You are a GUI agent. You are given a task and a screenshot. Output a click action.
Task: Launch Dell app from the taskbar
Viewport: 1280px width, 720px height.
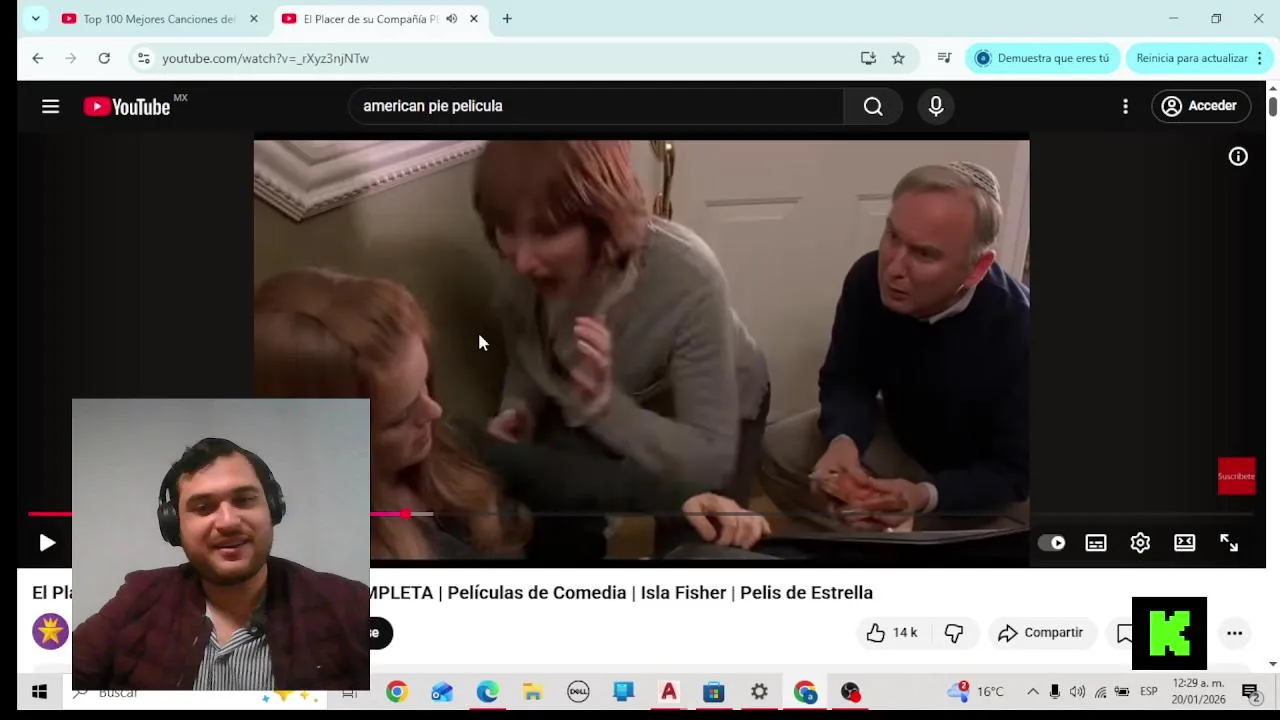578,692
